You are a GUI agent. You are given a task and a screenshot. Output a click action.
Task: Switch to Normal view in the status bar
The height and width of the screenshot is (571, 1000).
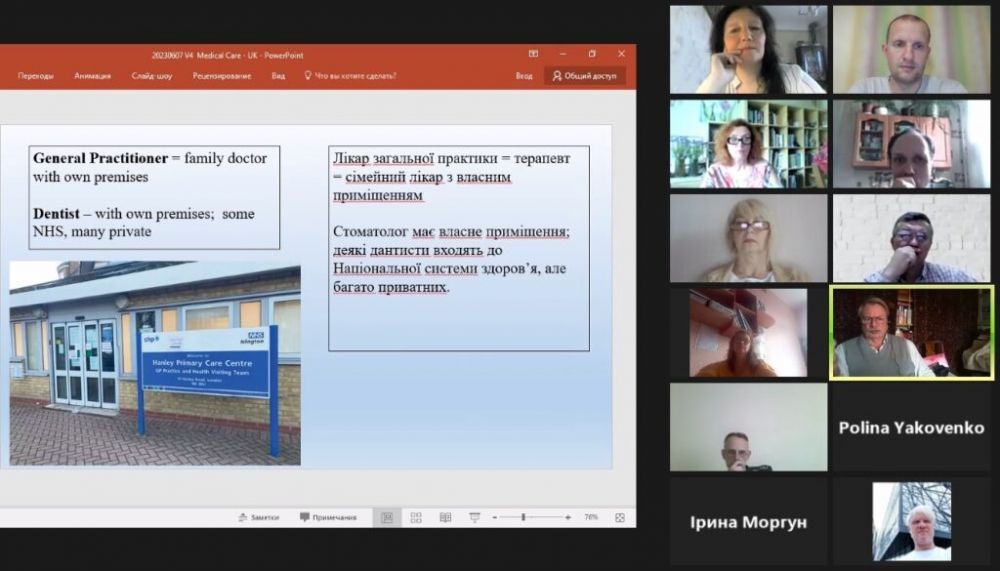[387, 517]
